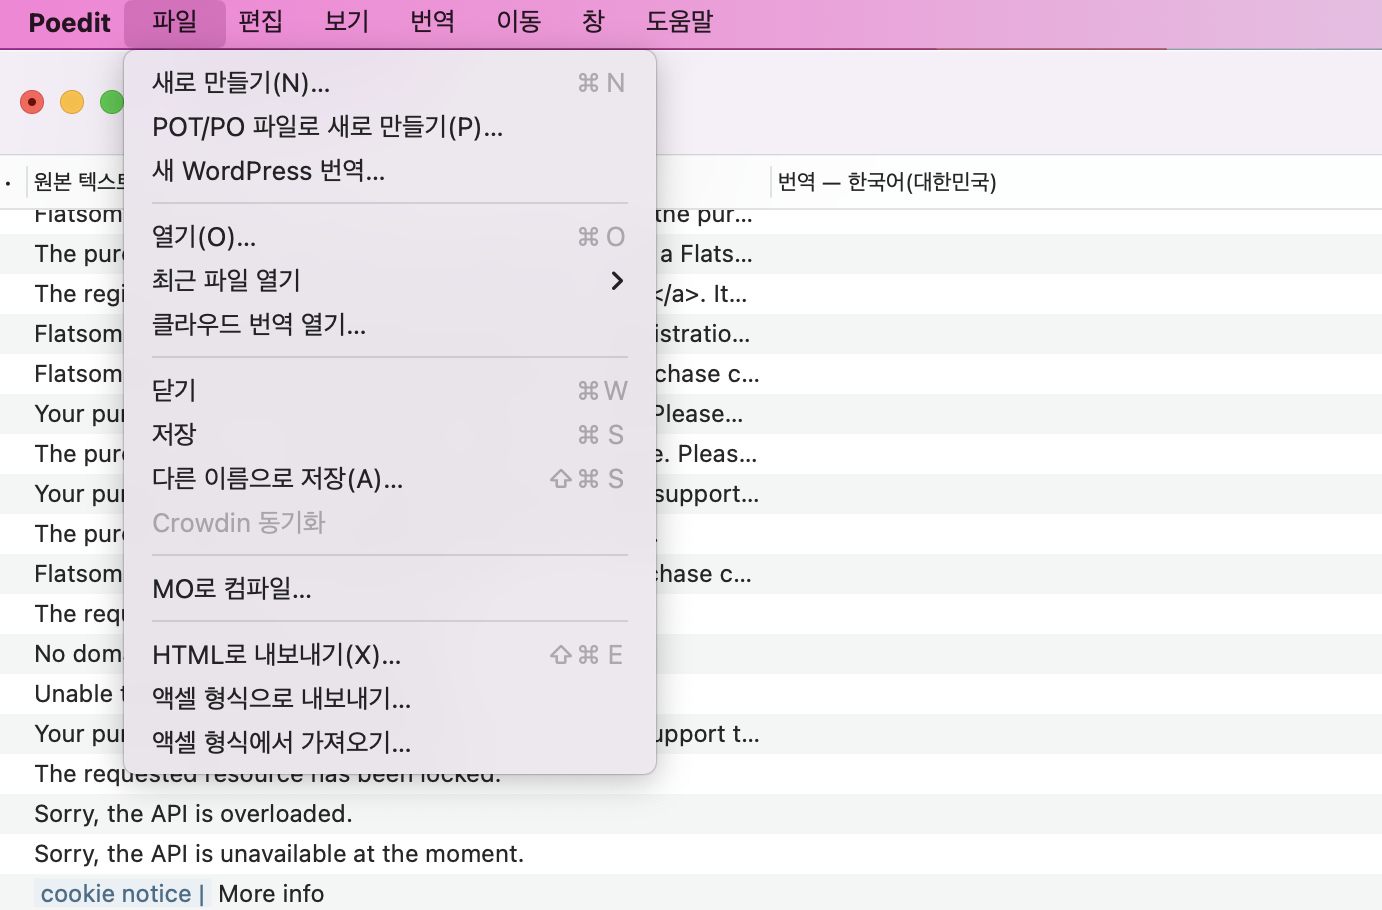
Task: Open file with 열기(O)... entry
Action: point(204,237)
